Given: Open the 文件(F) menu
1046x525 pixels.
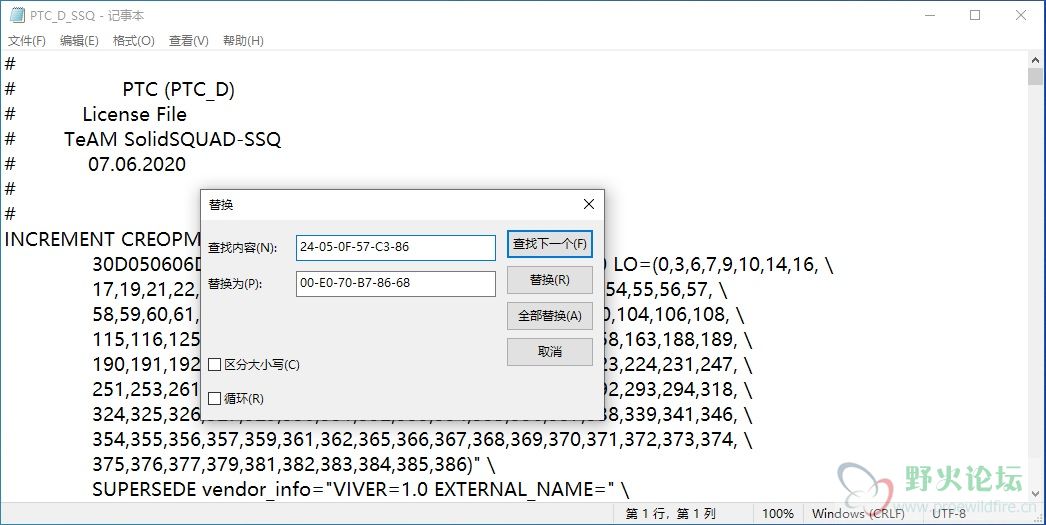Looking at the screenshot, I should click(x=27, y=41).
